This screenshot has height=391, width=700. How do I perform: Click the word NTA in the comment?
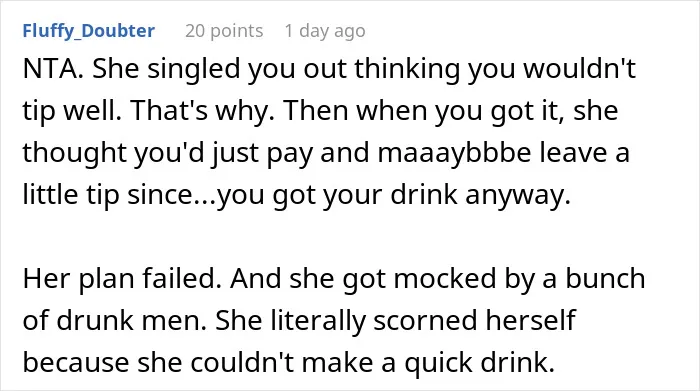[50, 69]
